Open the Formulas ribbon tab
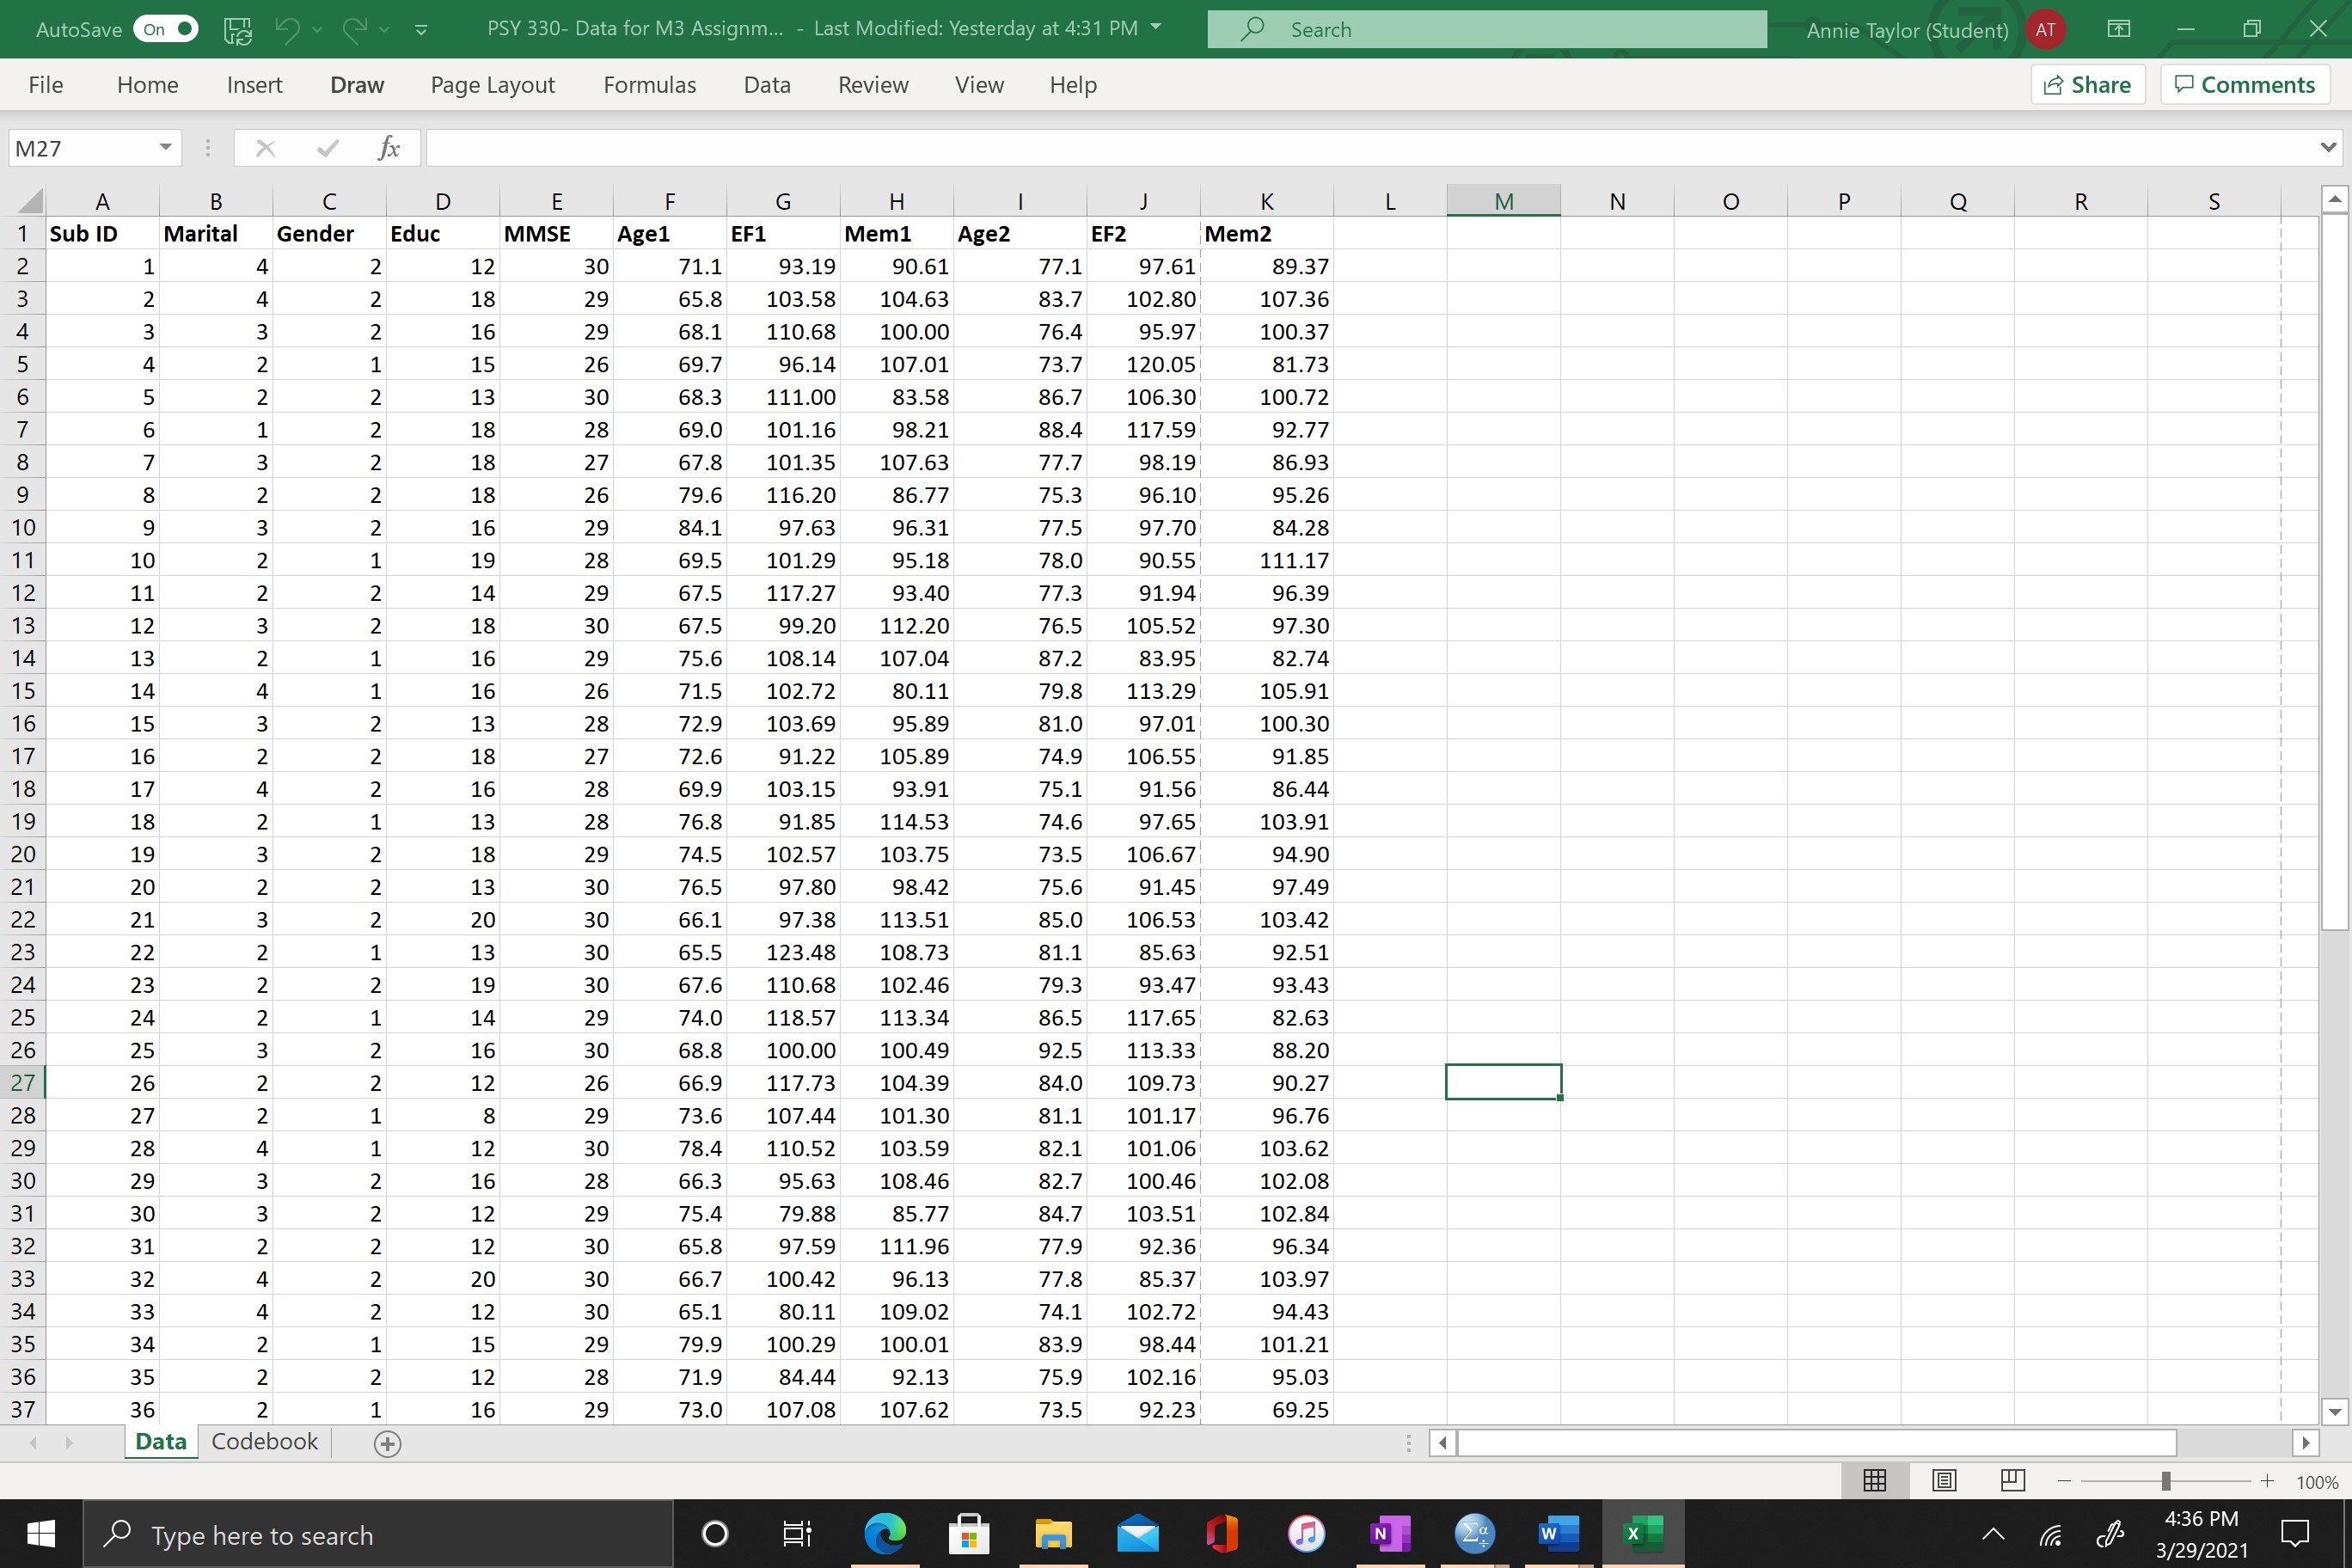This screenshot has width=2352, height=1568. (x=649, y=85)
